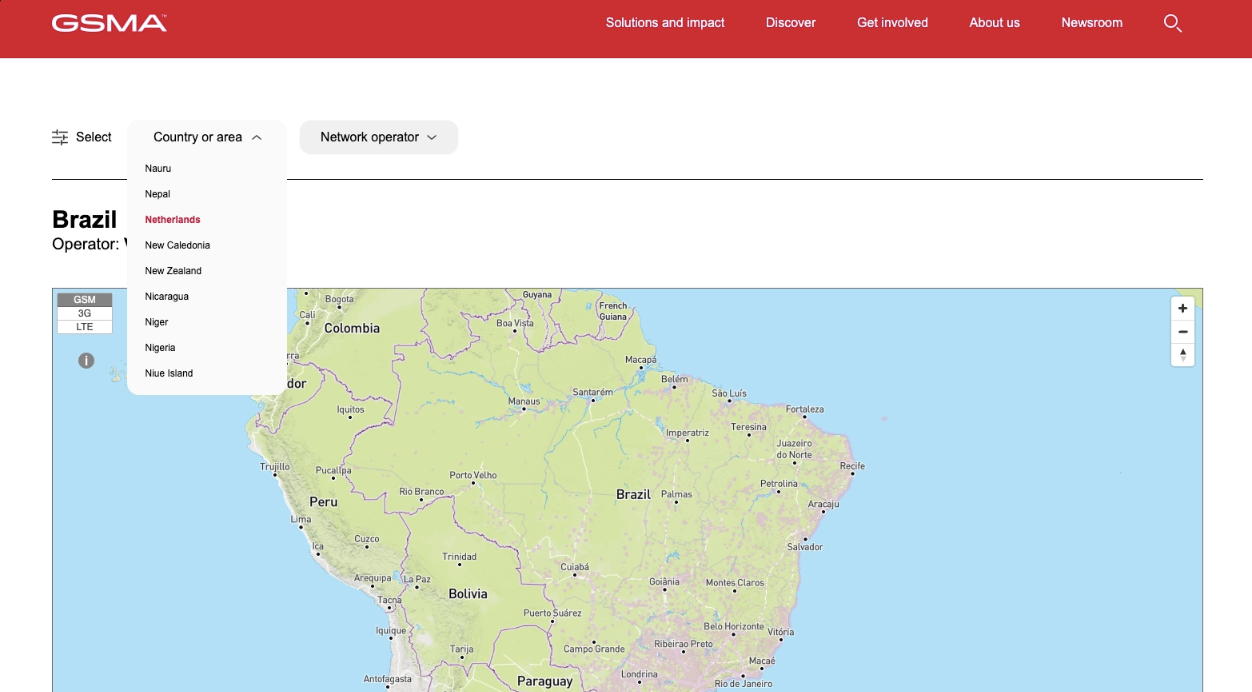
Task: Click Rio Branco on the map
Action: (x=421, y=491)
